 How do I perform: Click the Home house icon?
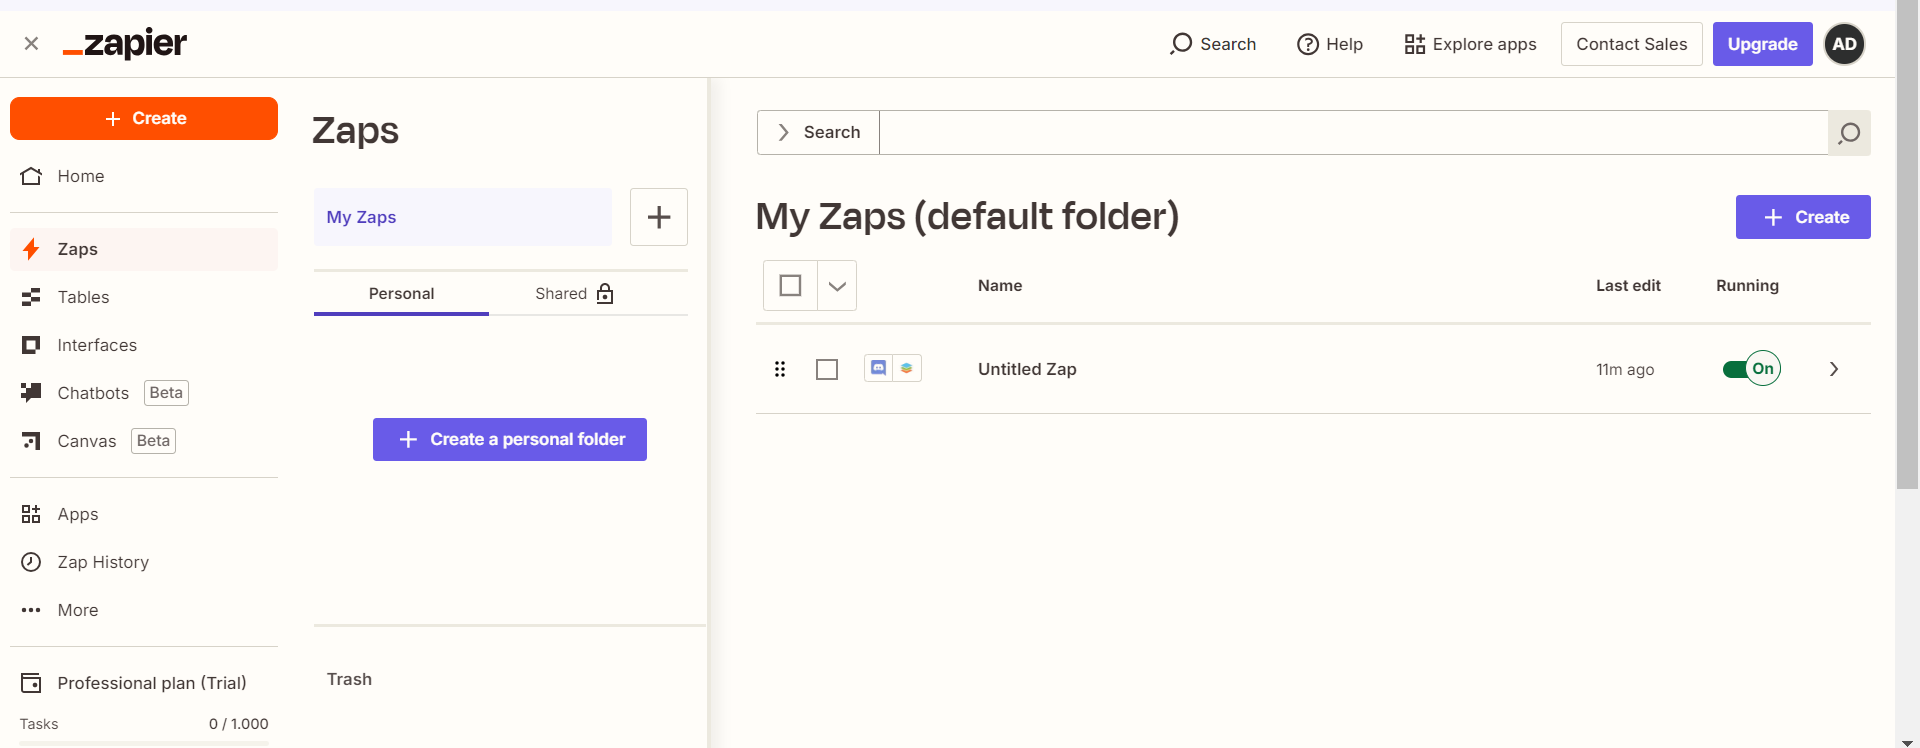(32, 176)
